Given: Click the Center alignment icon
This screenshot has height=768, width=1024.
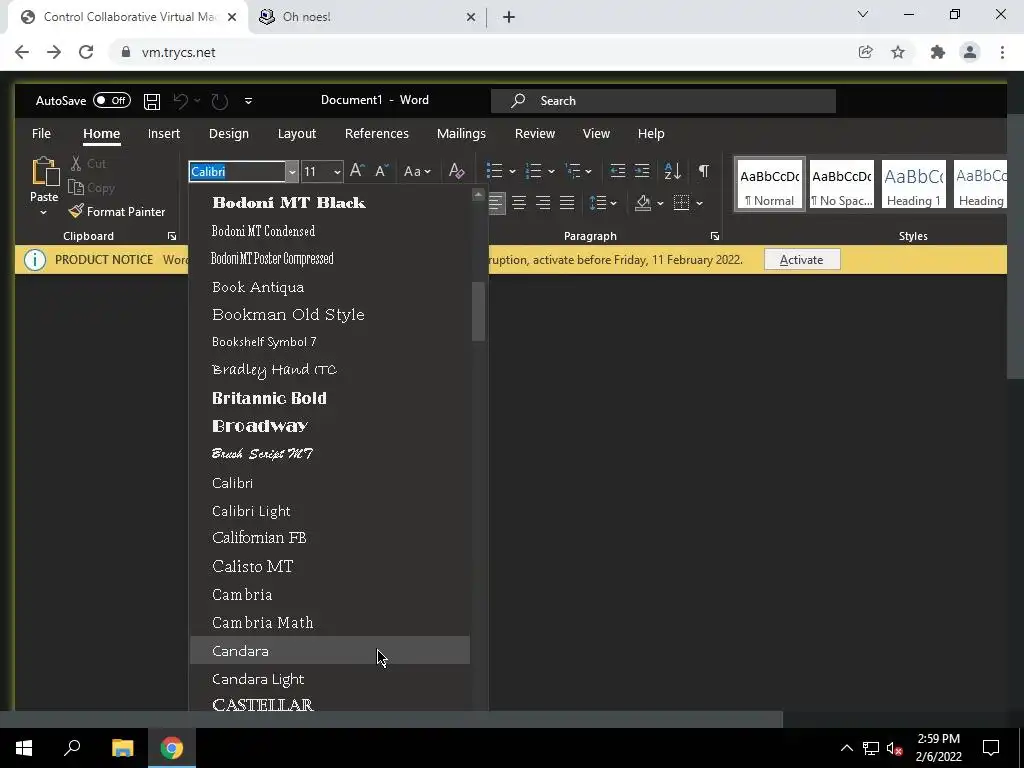Looking at the screenshot, I should pyautogui.click(x=519, y=203).
